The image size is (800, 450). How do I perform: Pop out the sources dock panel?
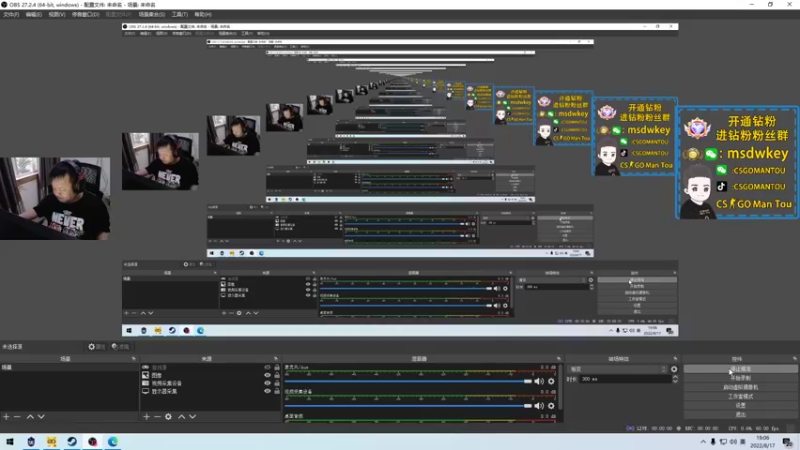pyautogui.click(x=276, y=359)
